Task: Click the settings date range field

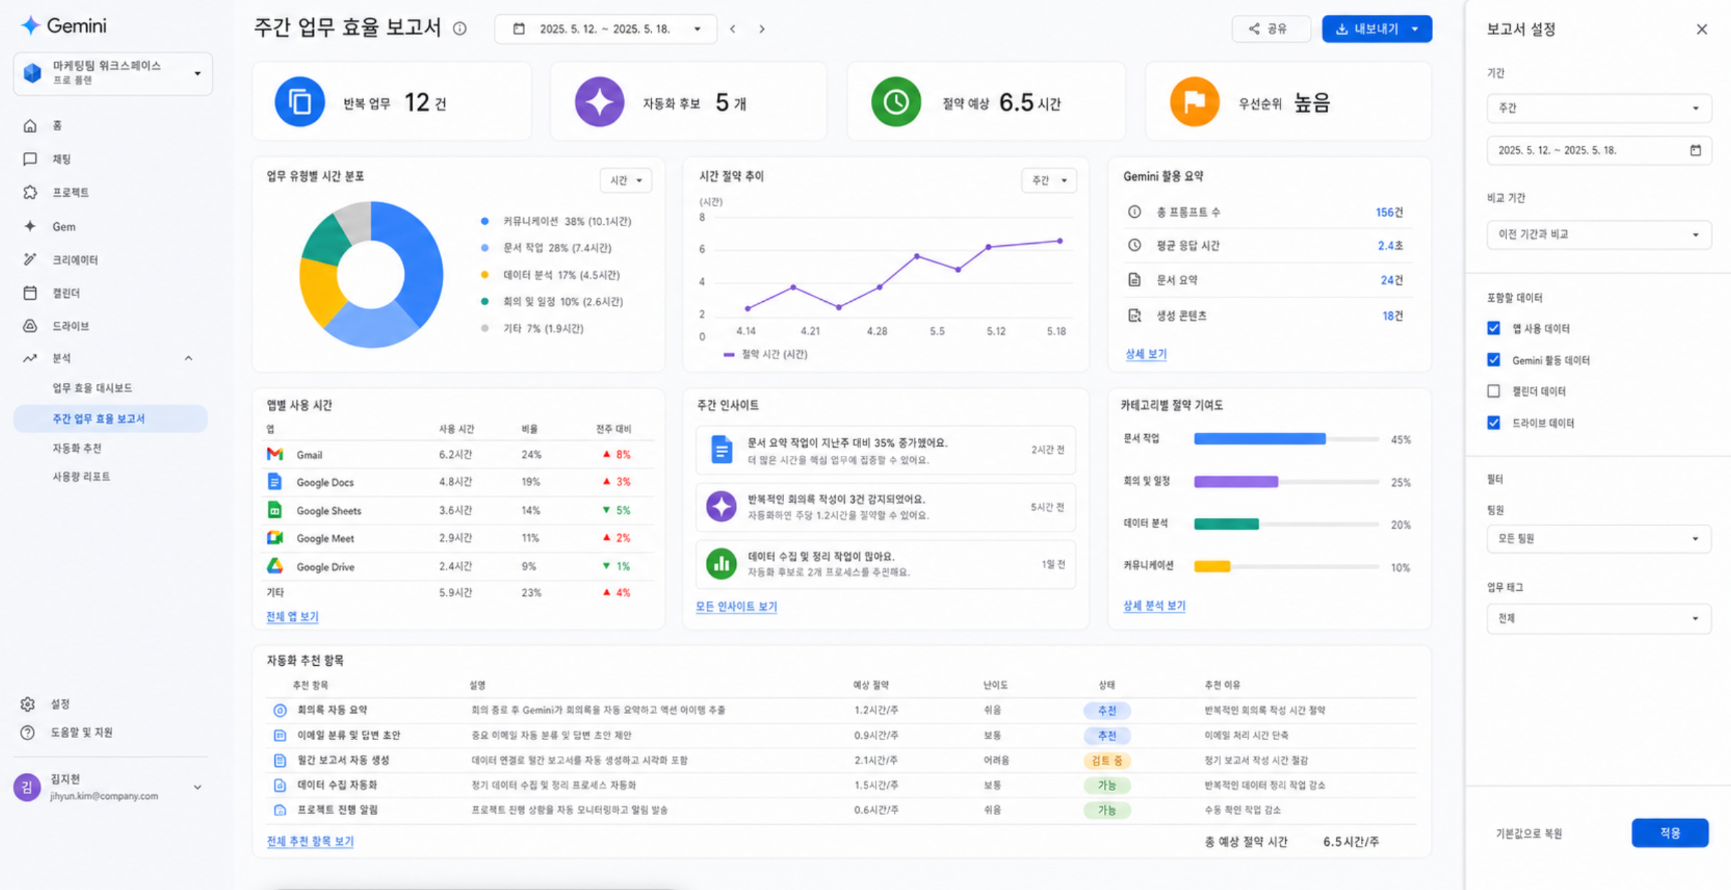Action: click(1599, 150)
